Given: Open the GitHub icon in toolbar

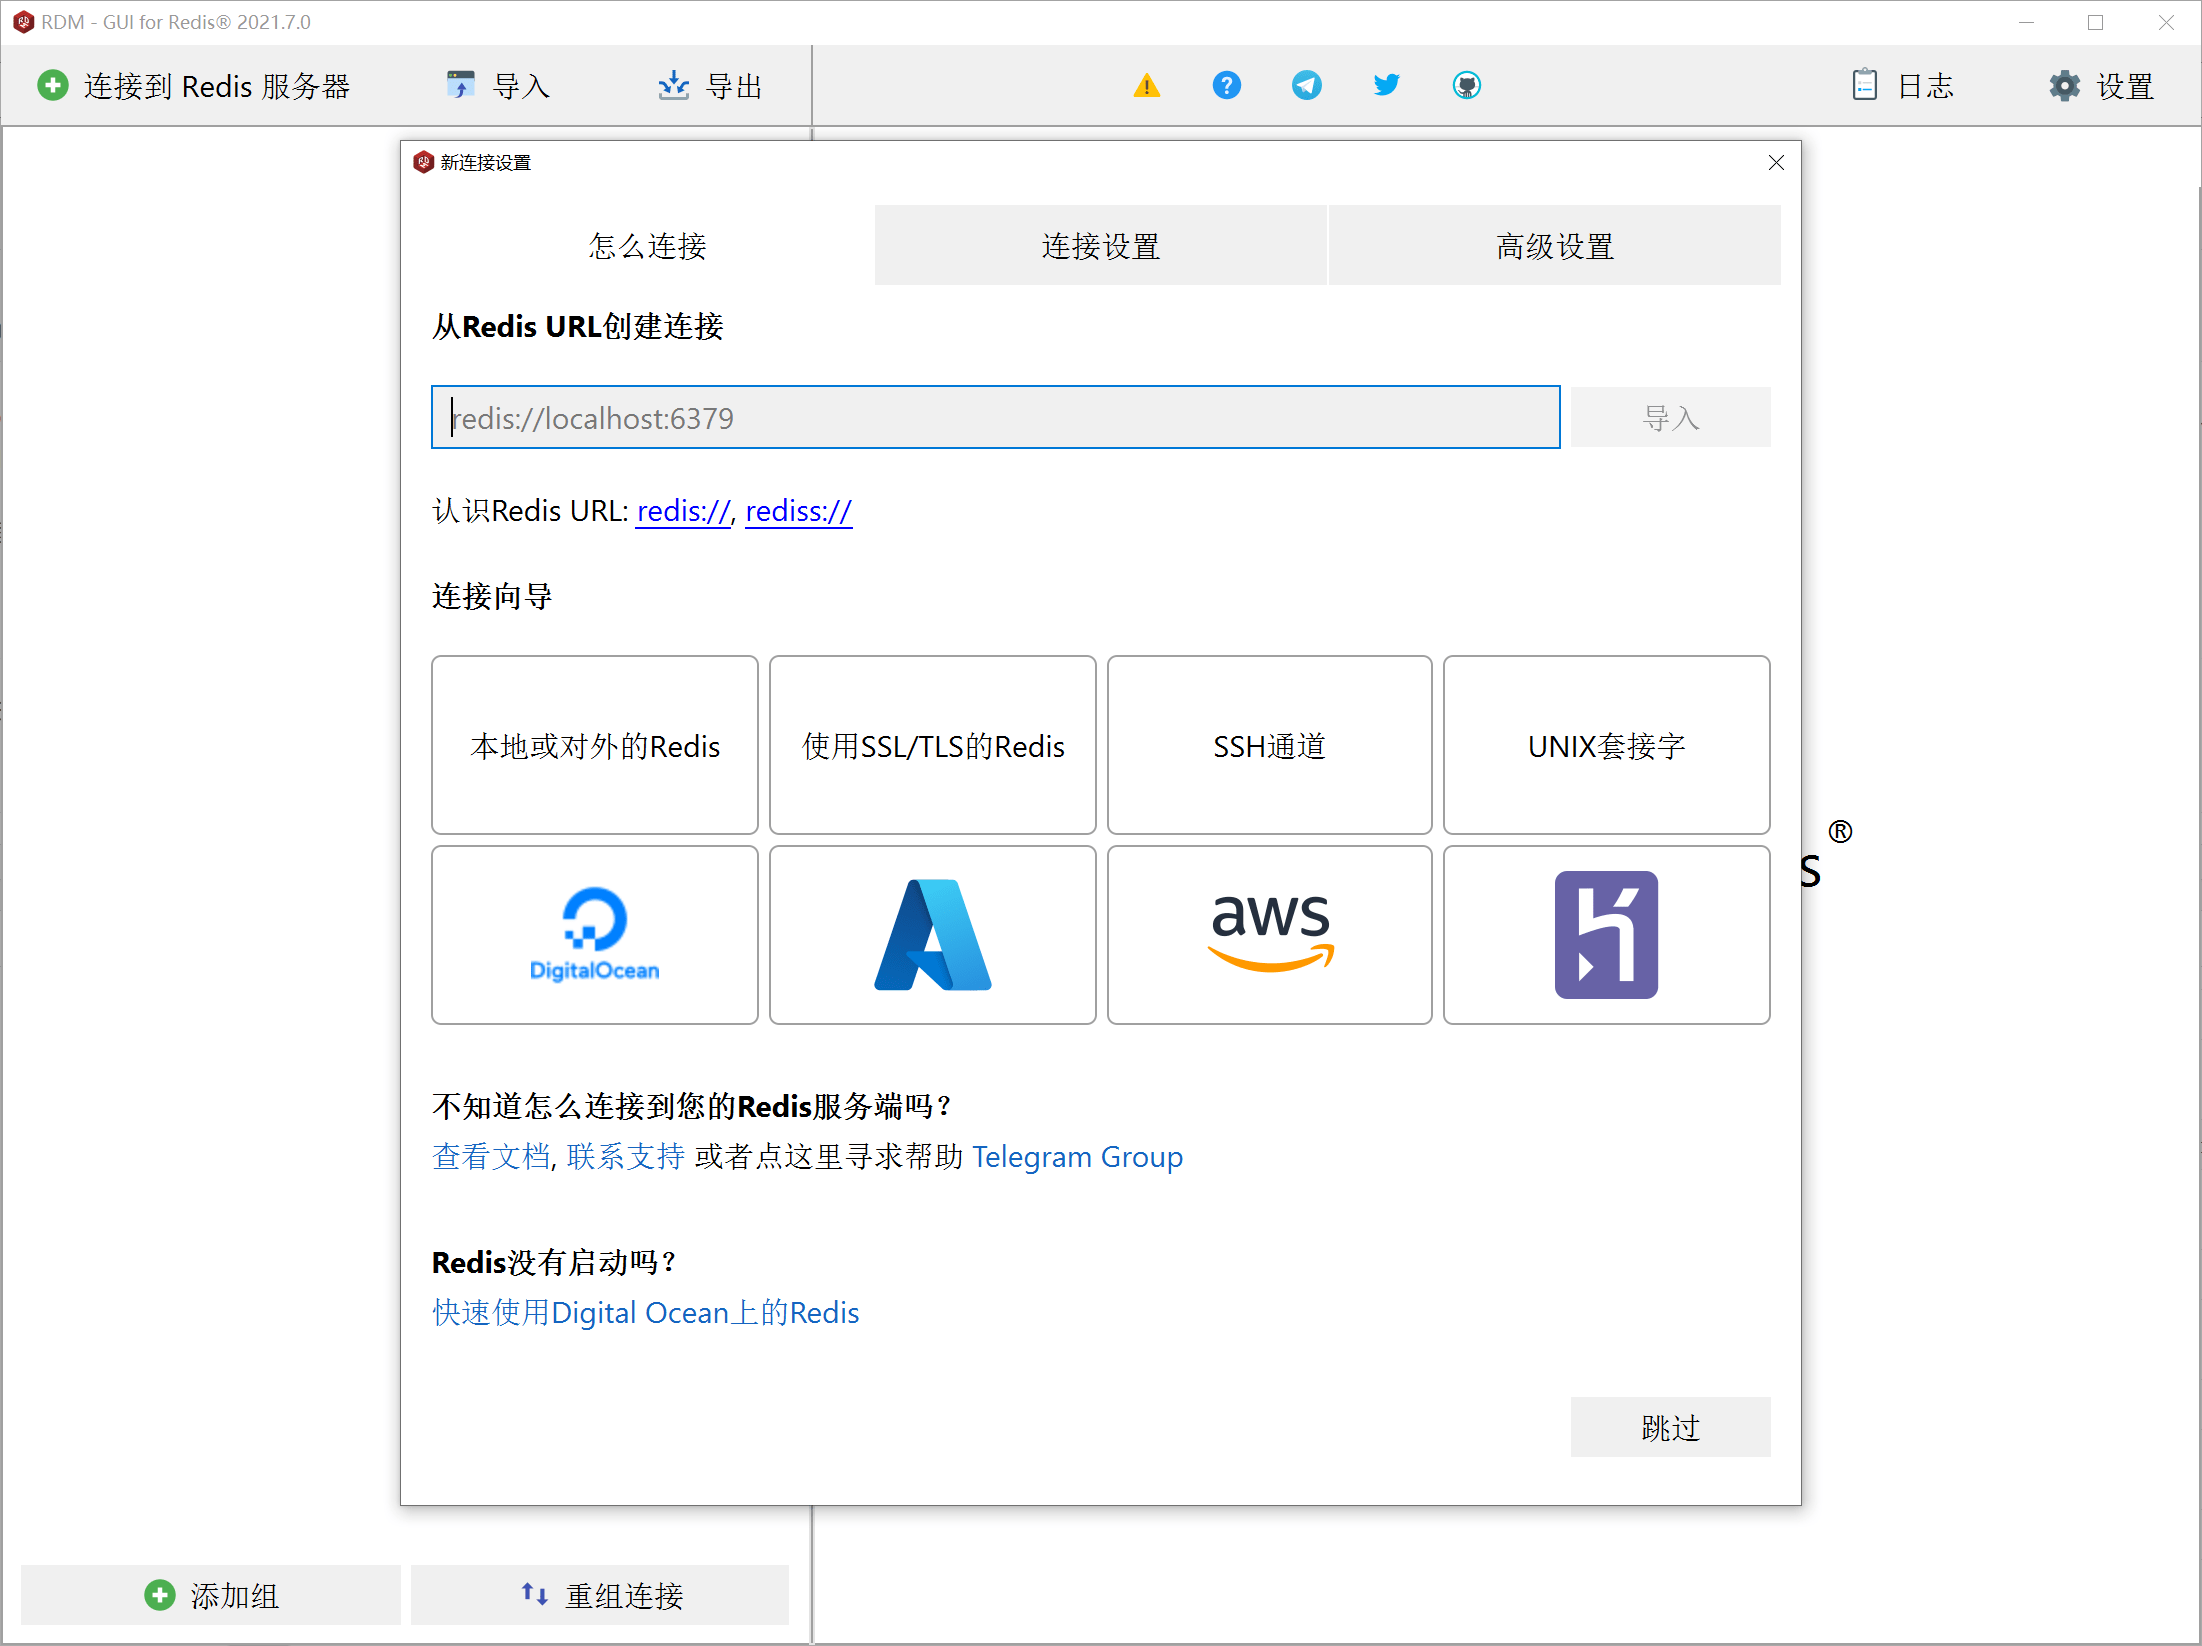Looking at the screenshot, I should 1466,85.
